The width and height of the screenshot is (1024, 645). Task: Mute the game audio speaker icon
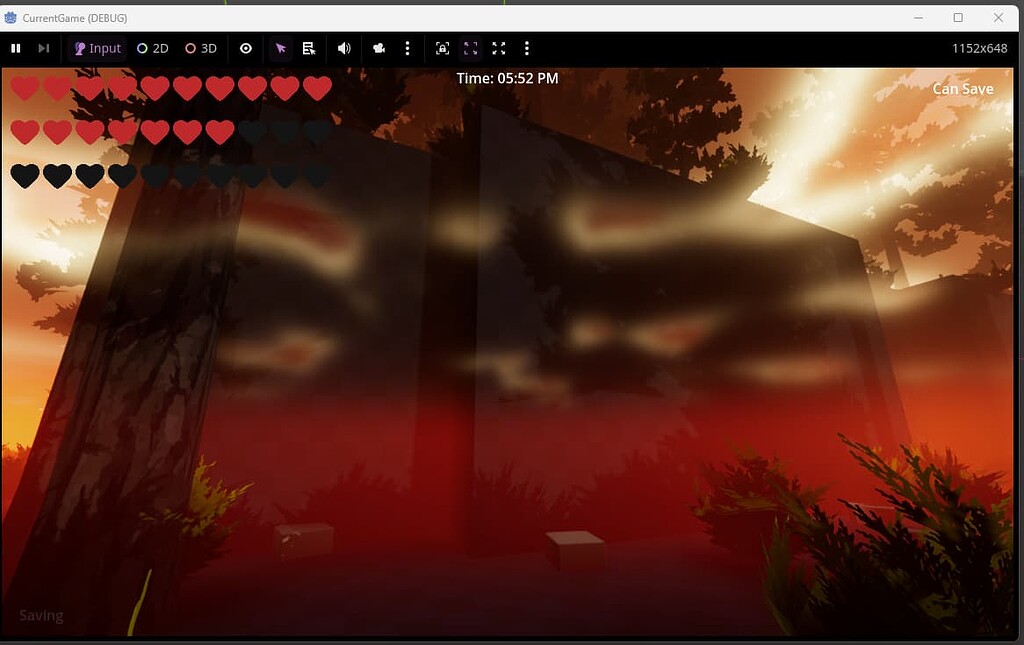pos(344,48)
